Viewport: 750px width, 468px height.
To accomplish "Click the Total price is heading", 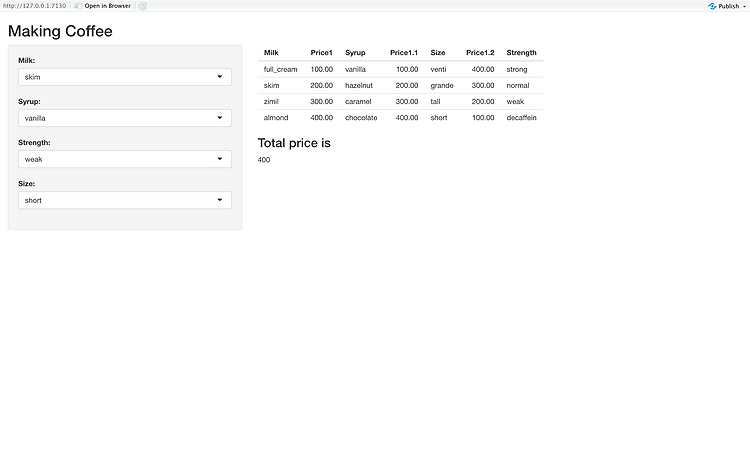I will 294,143.
